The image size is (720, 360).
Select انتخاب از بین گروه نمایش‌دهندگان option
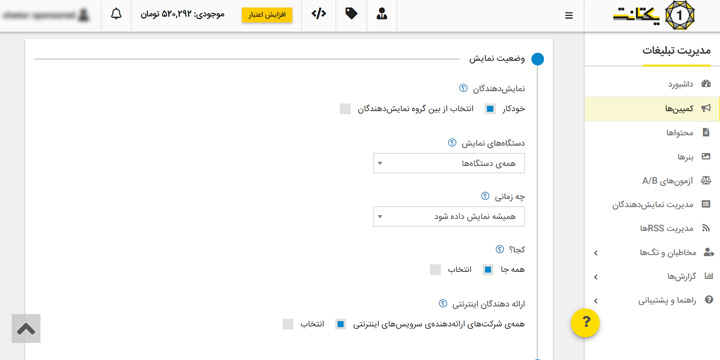pos(345,109)
